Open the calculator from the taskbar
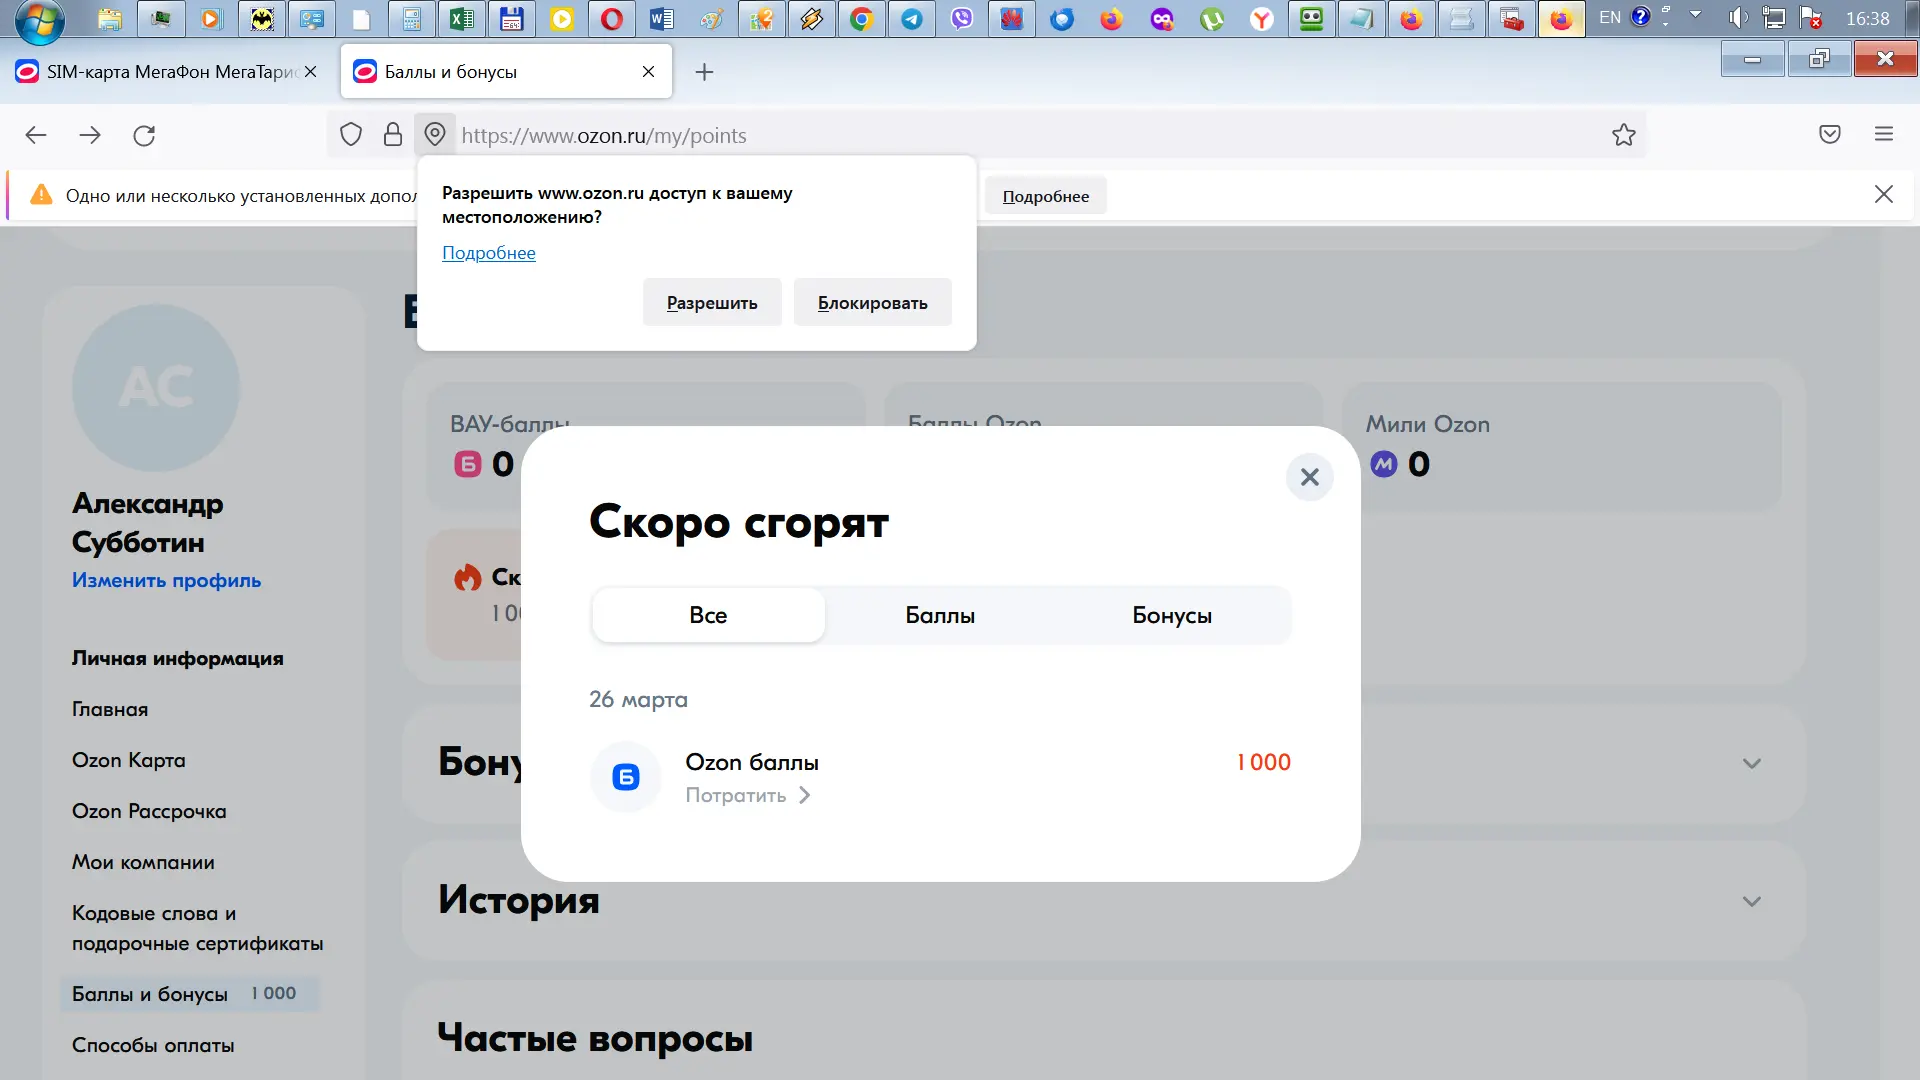 [x=411, y=19]
